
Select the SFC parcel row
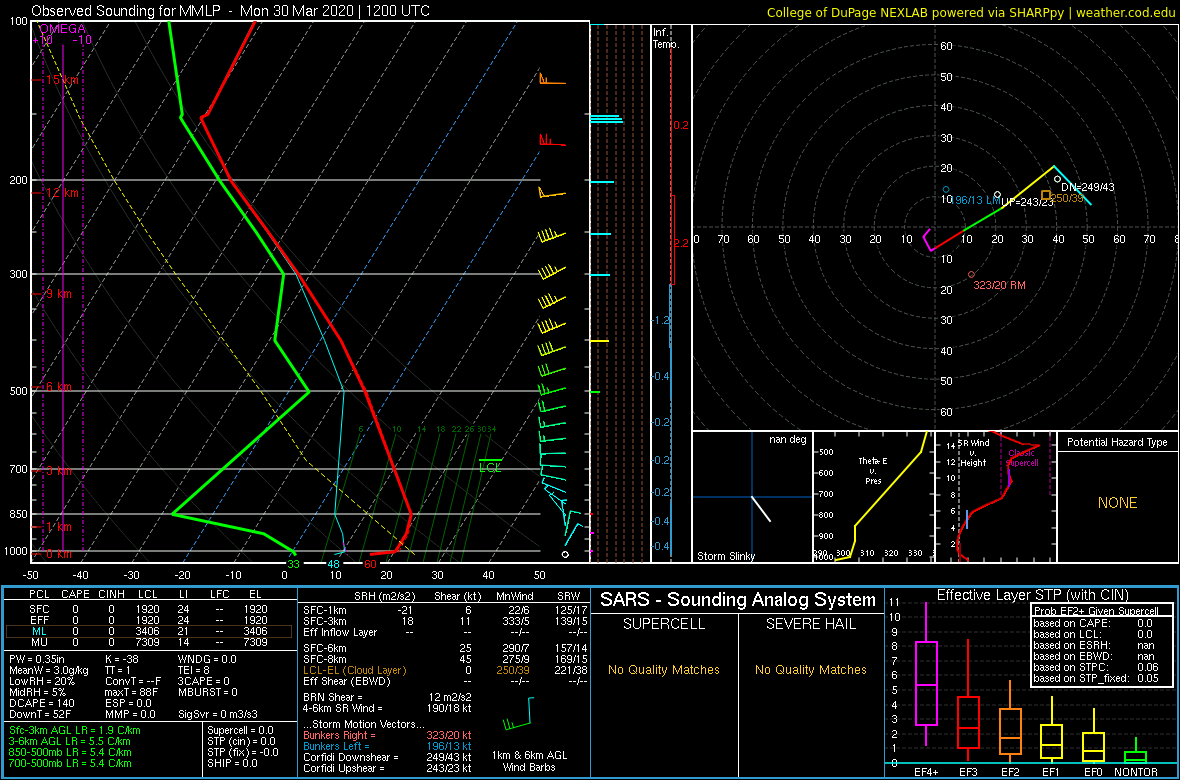(149, 608)
